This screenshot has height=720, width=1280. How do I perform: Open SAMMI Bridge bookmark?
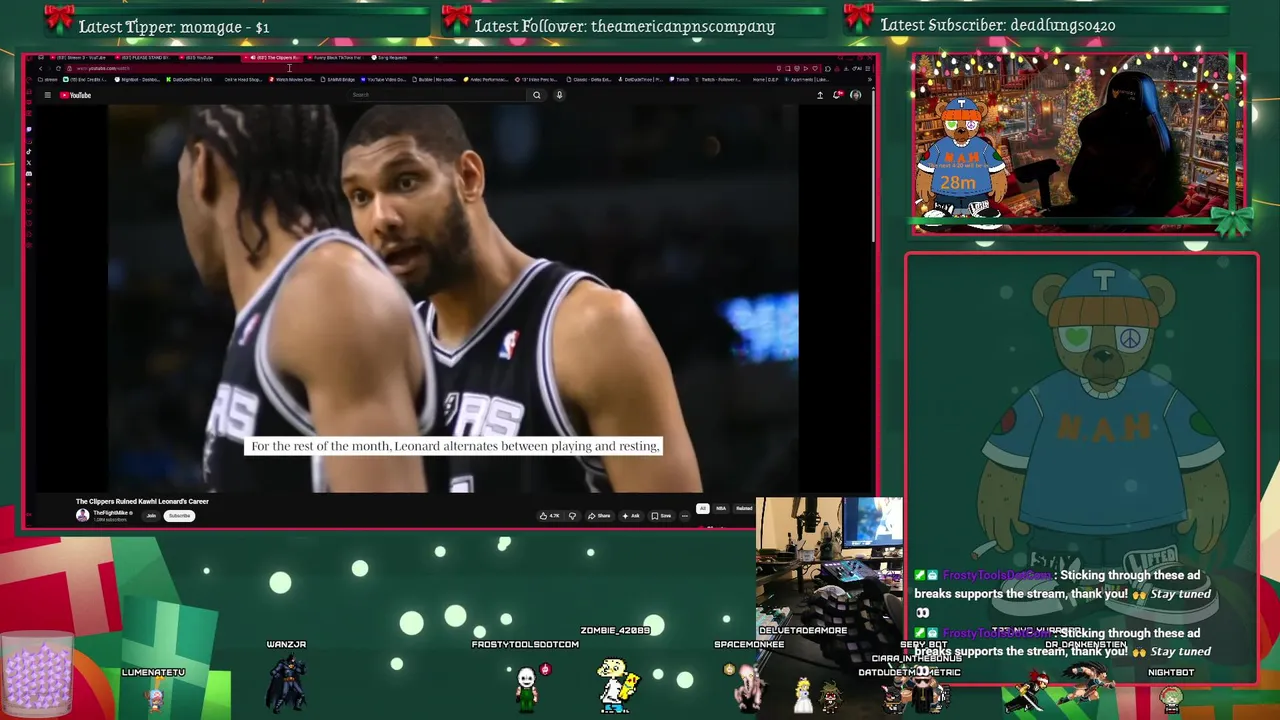coord(337,79)
